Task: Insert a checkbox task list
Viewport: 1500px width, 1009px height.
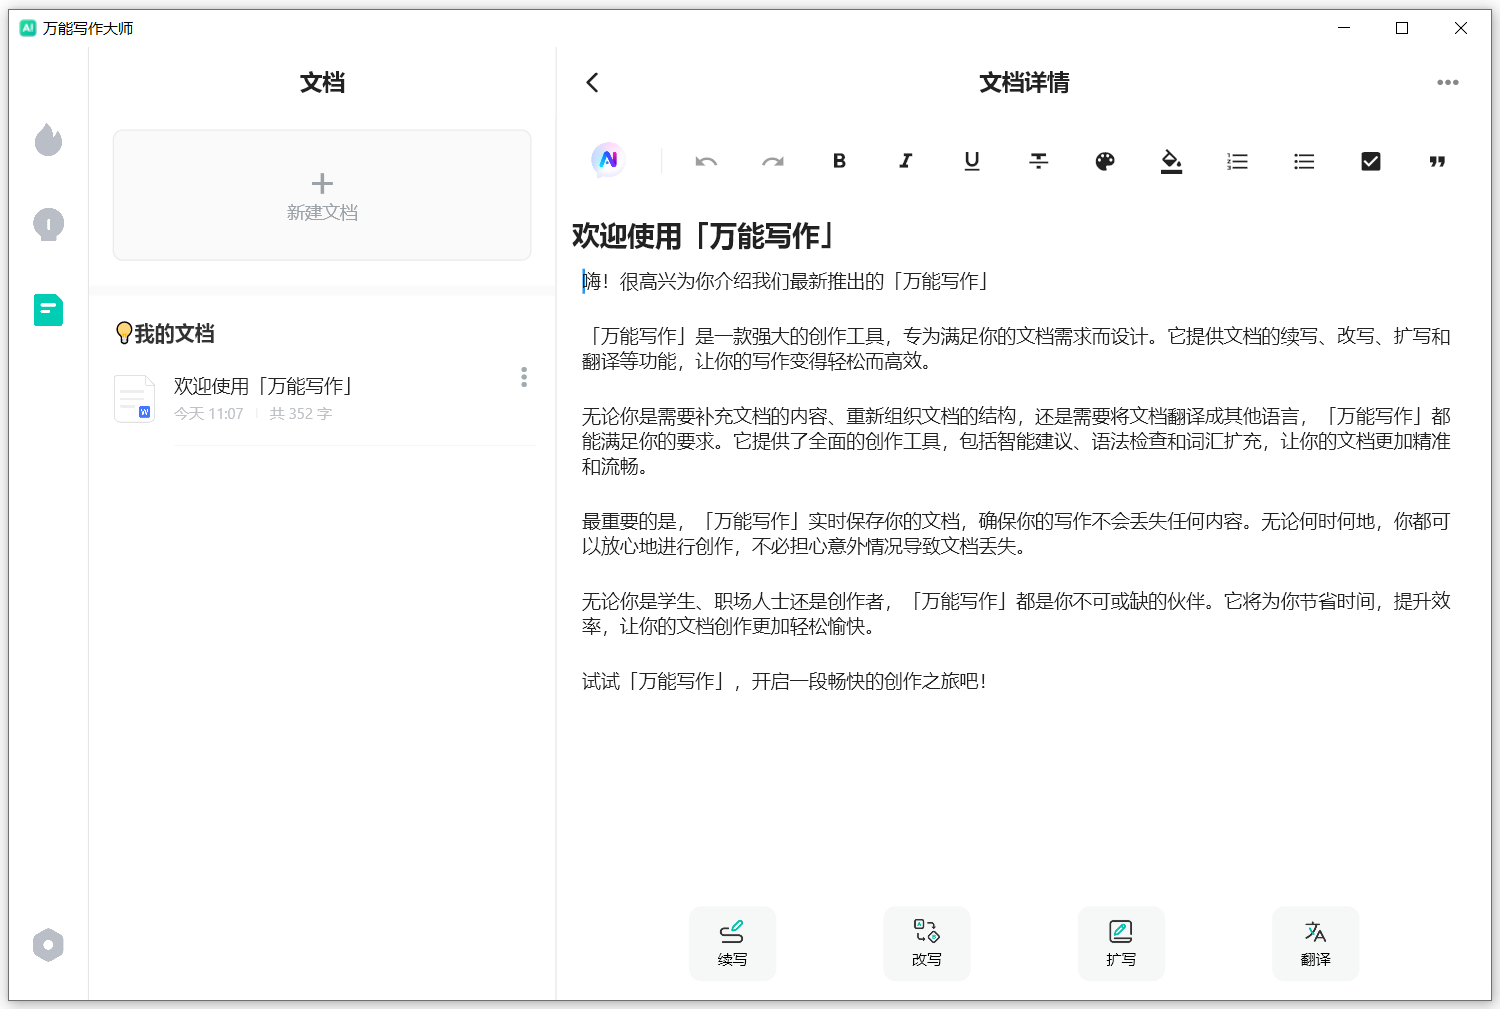Action: pyautogui.click(x=1371, y=161)
